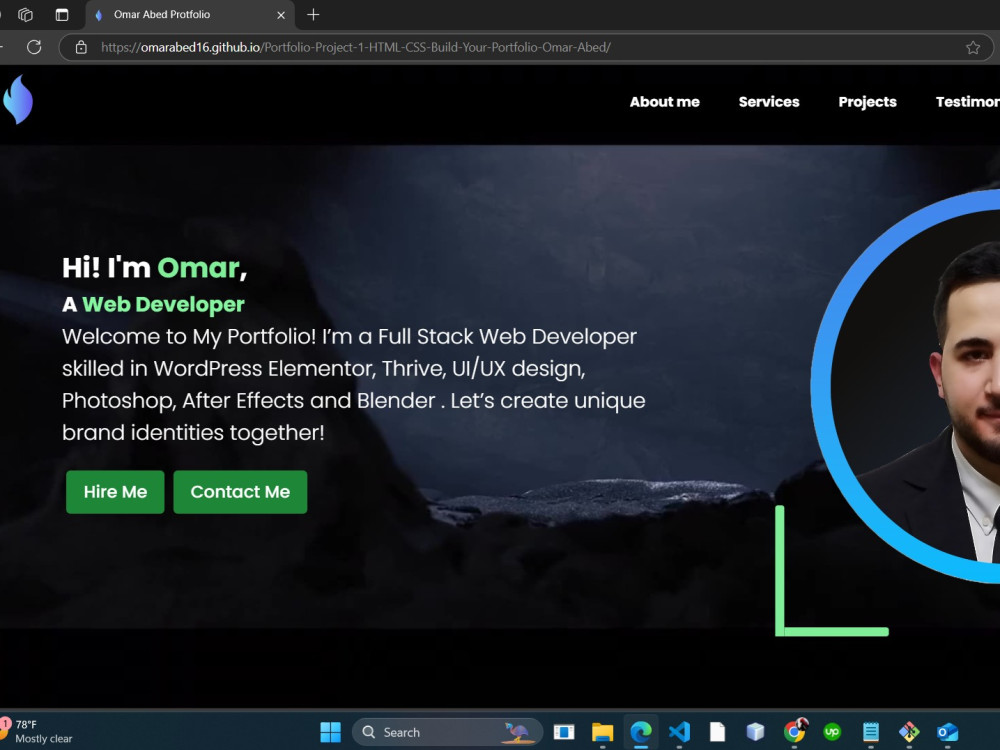This screenshot has width=1000, height=750.
Task: Open File Explorer from taskbar
Action: [x=602, y=732]
